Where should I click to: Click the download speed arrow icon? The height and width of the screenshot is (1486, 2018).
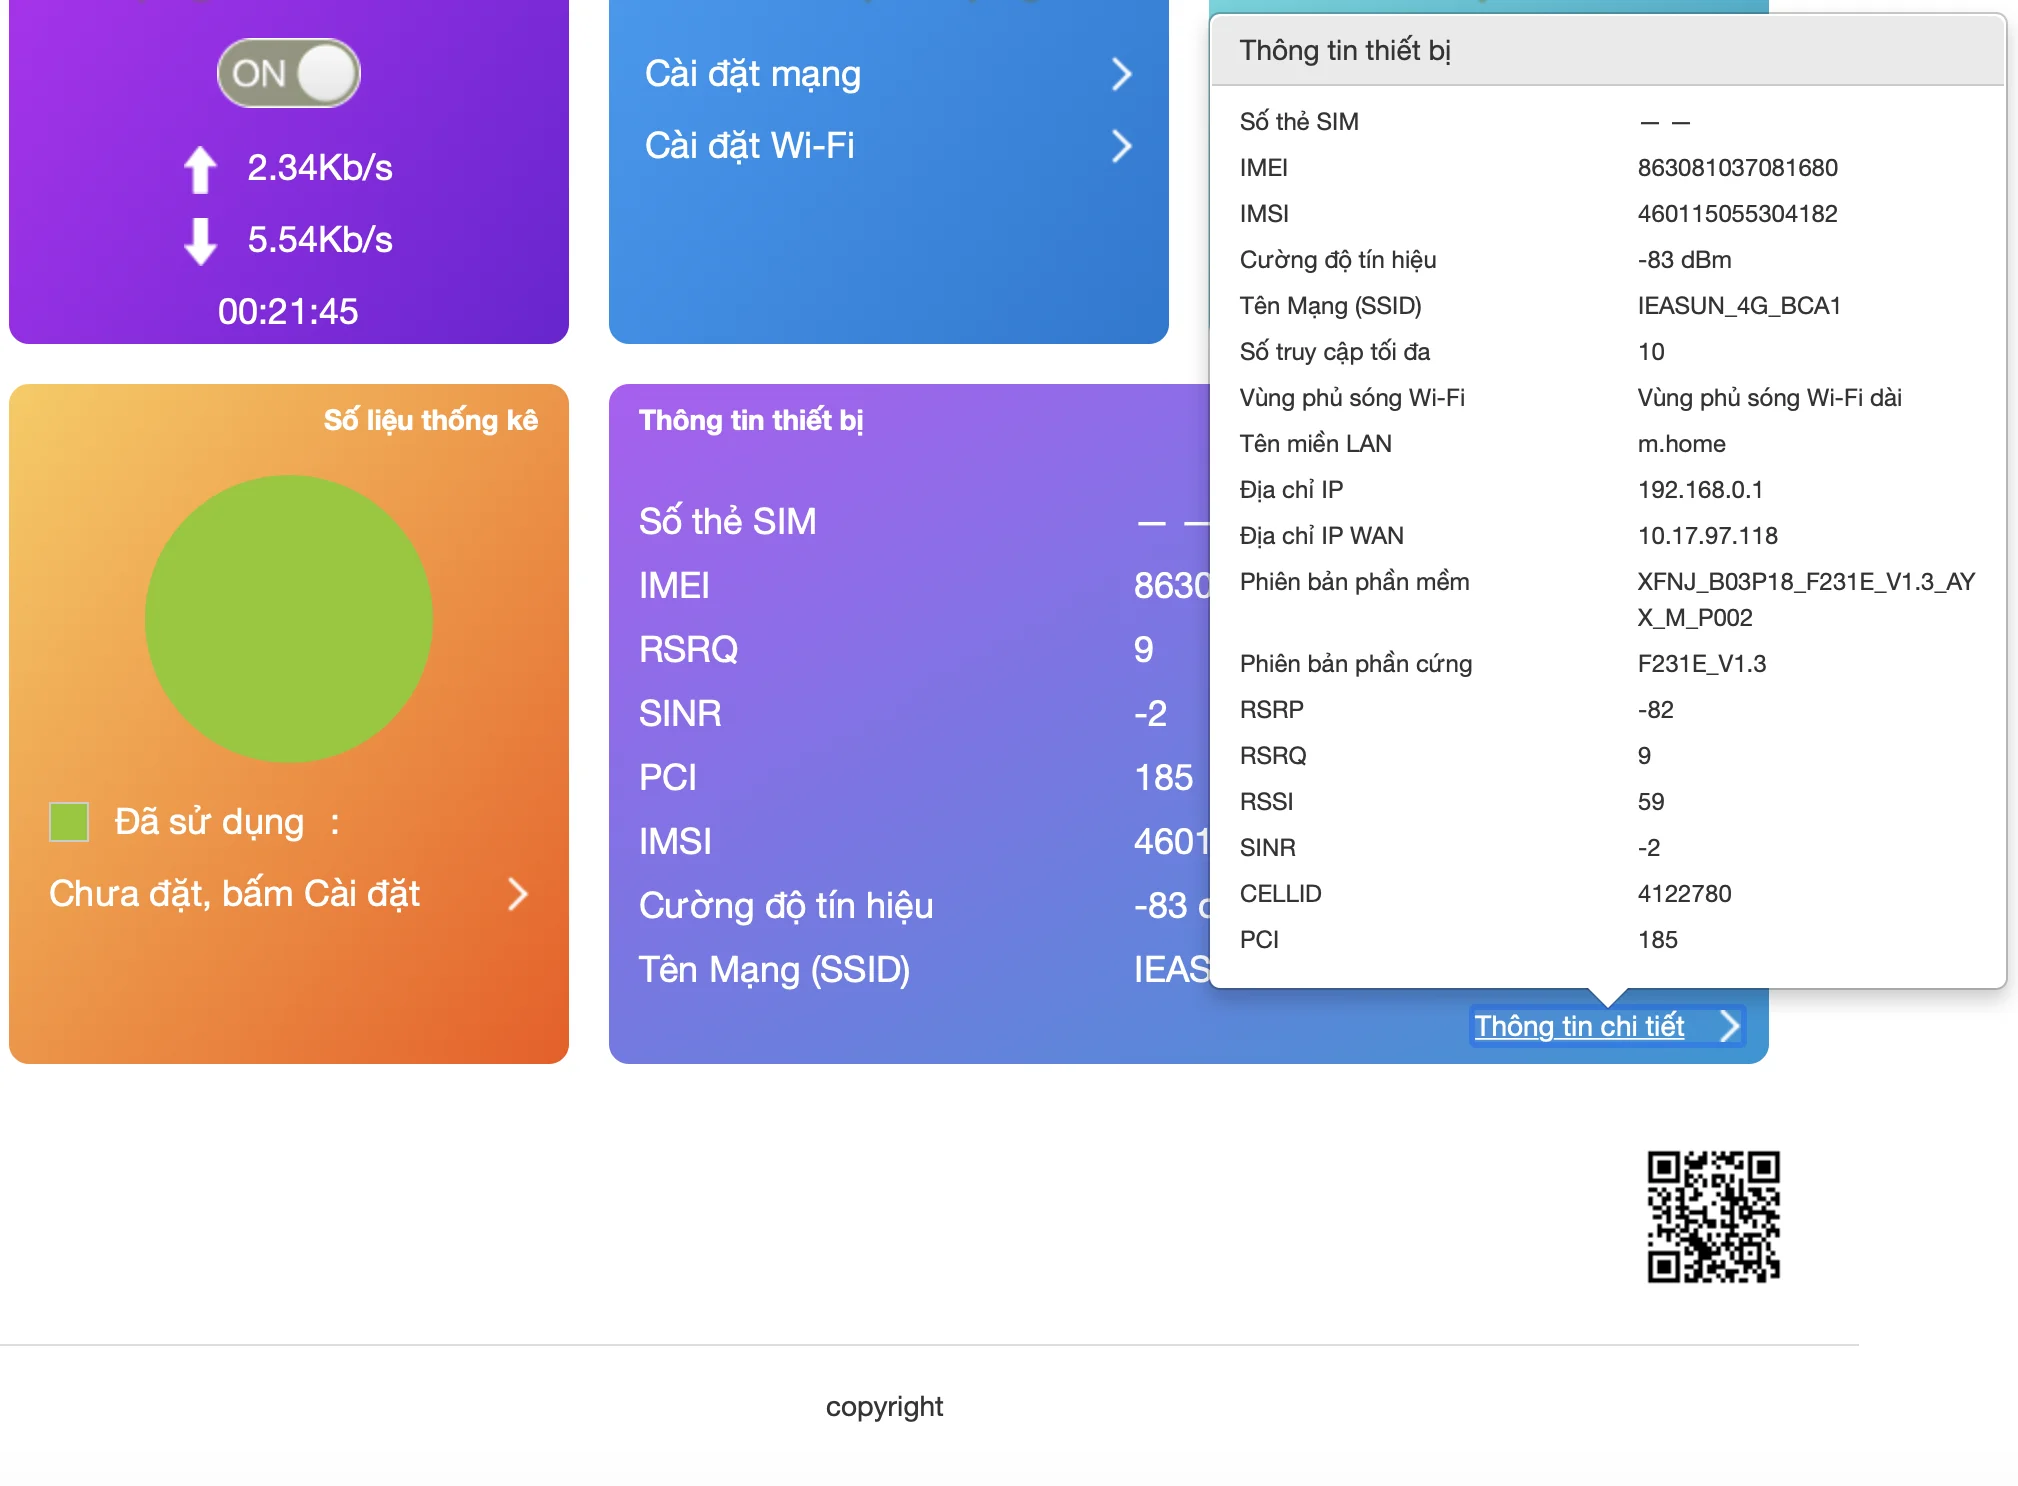pos(200,240)
